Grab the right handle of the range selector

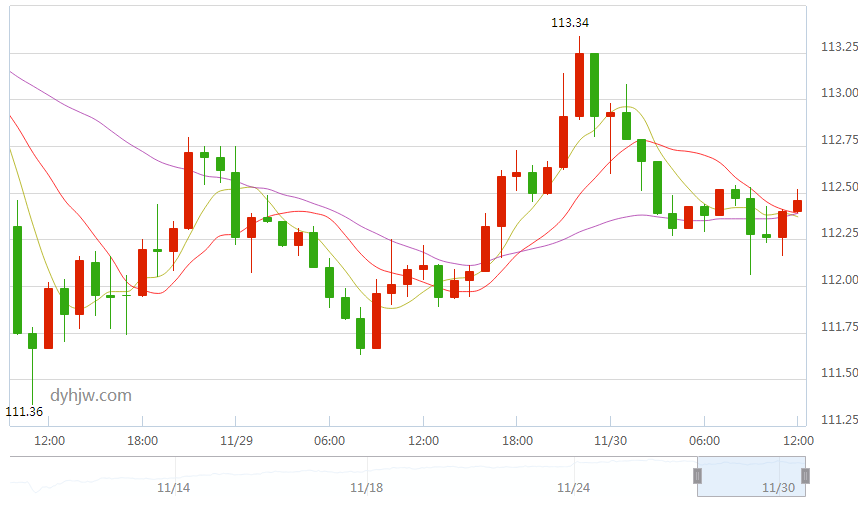pyautogui.click(x=805, y=476)
